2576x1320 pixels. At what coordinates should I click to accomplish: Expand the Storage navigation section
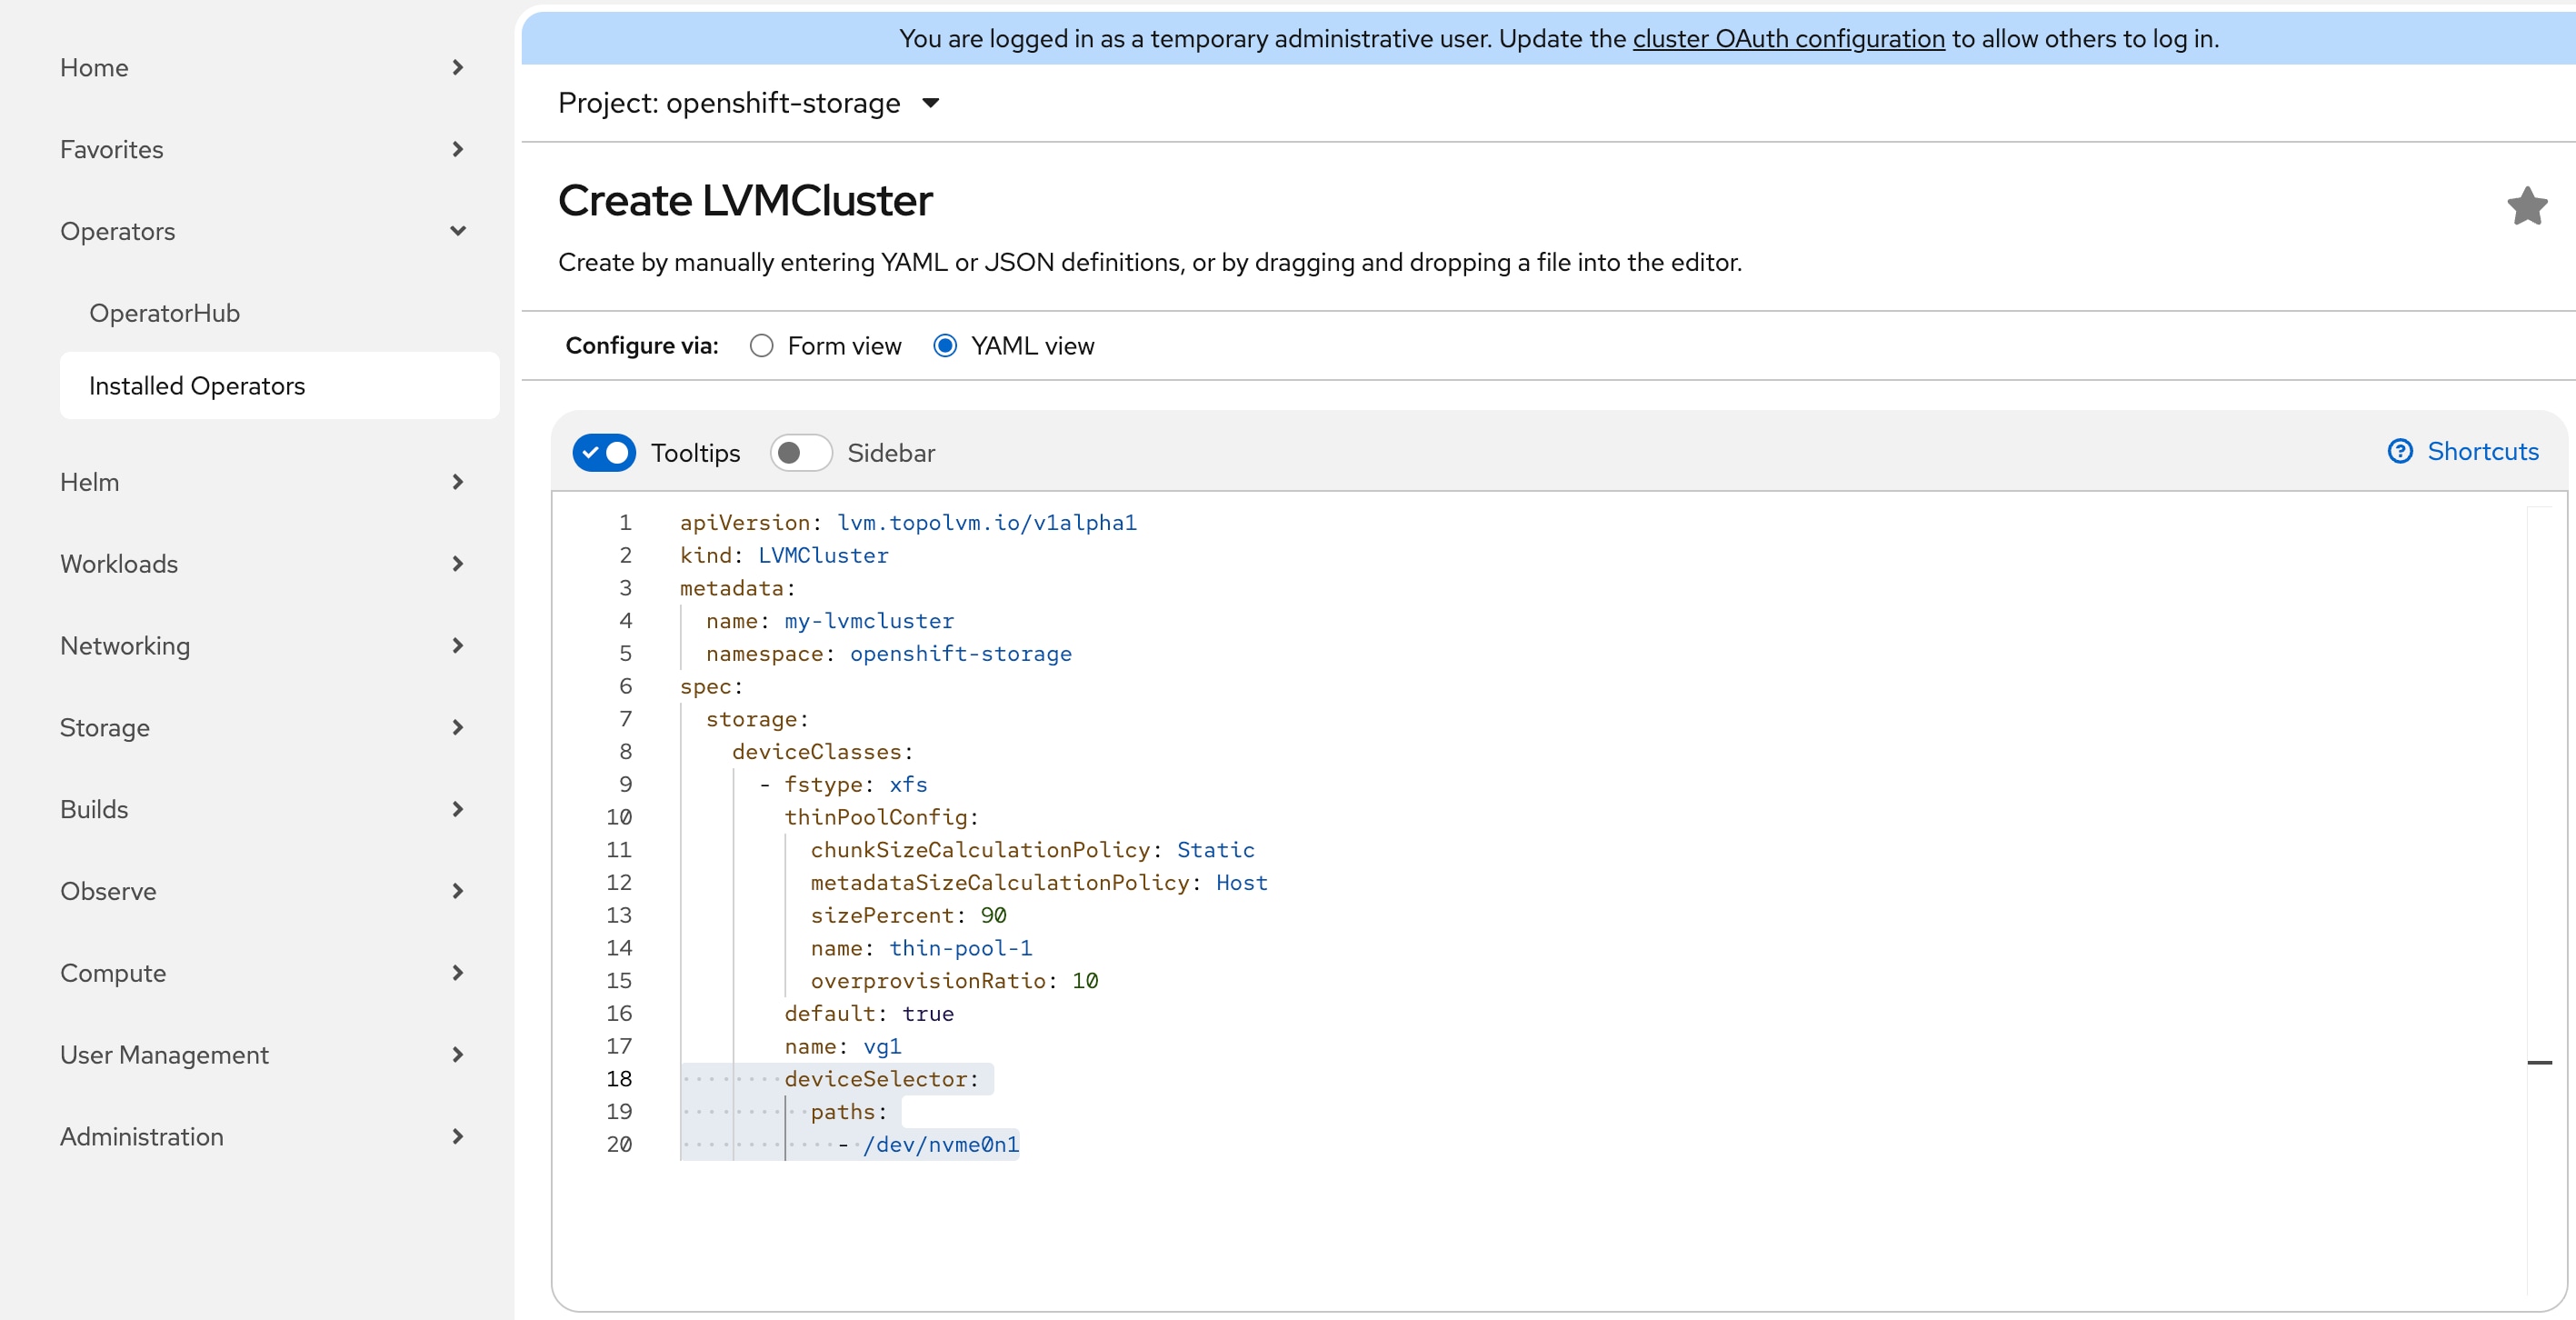click(x=264, y=728)
